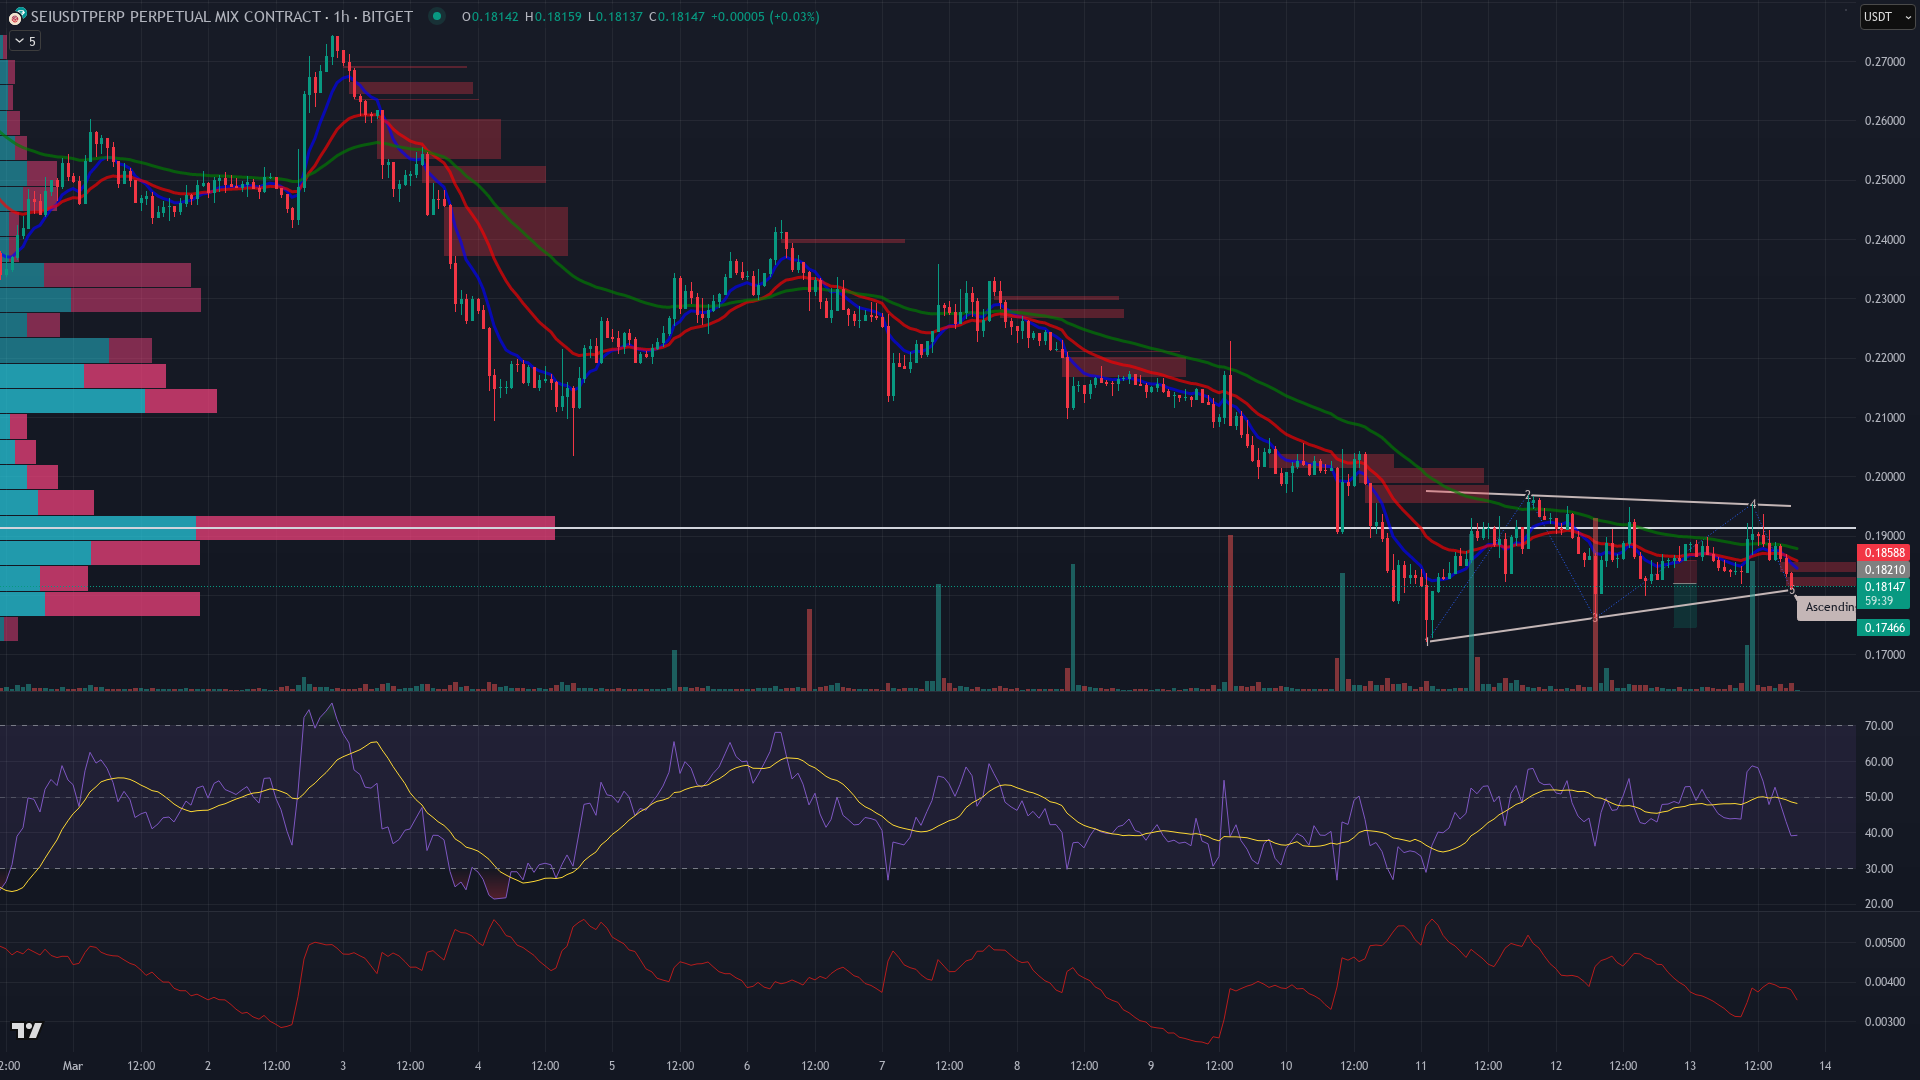Click the 1h interval in chart title
This screenshot has height=1080, width=1920.
pyautogui.click(x=341, y=17)
